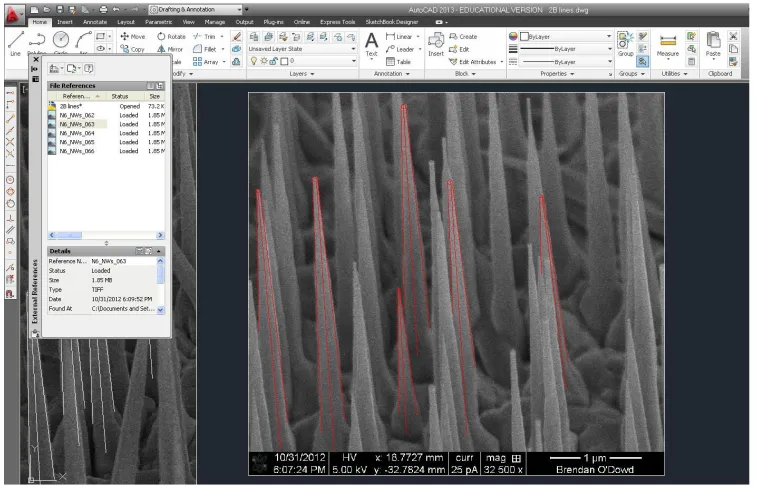Select the multiline Text tool

pos(371,44)
